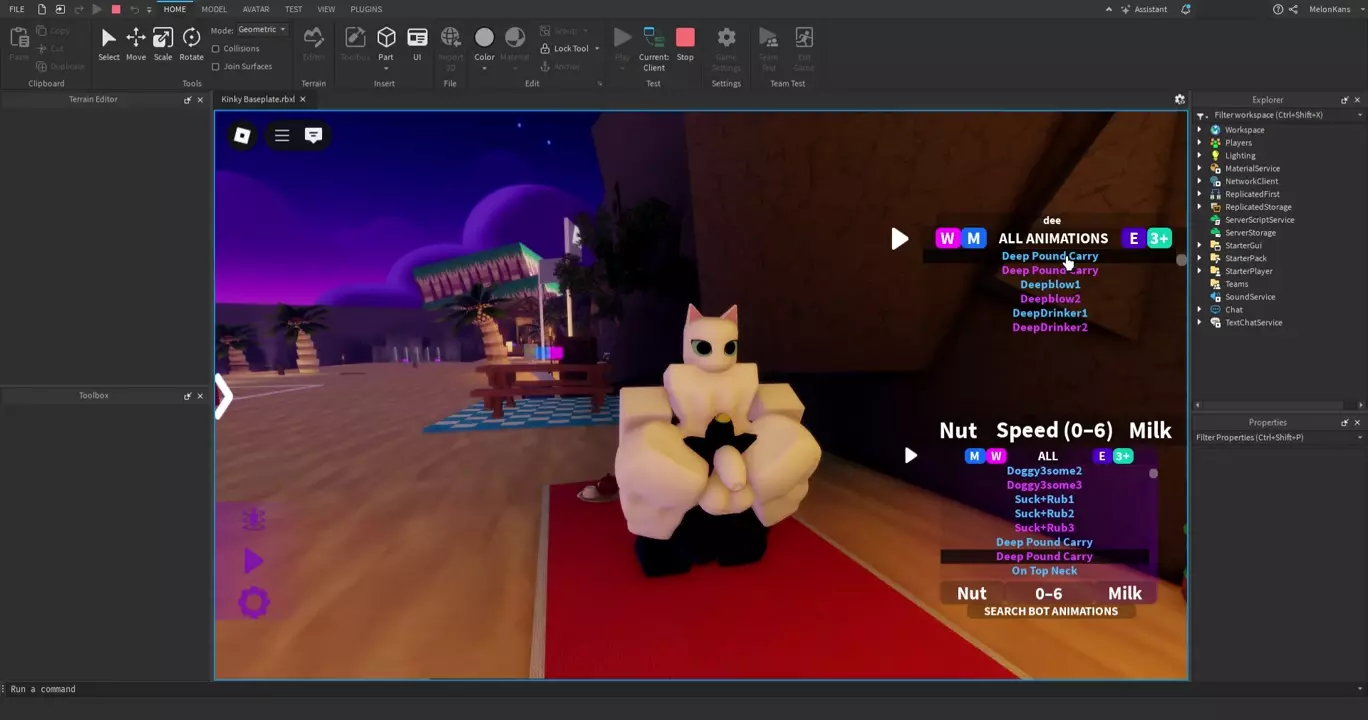1368x720 pixels.
Task: Expand the ReplicatedStorage tree item
Action: tap(1200, 207)
